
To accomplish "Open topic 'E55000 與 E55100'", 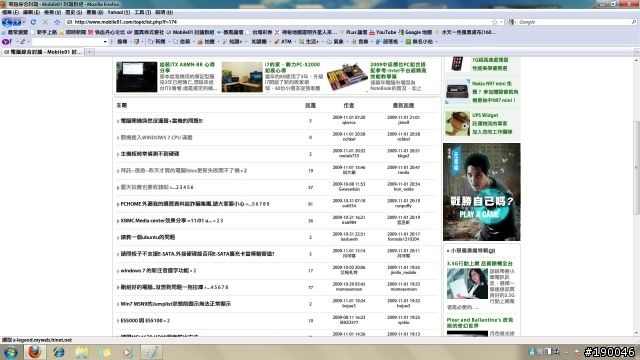I will click(142, 320).
